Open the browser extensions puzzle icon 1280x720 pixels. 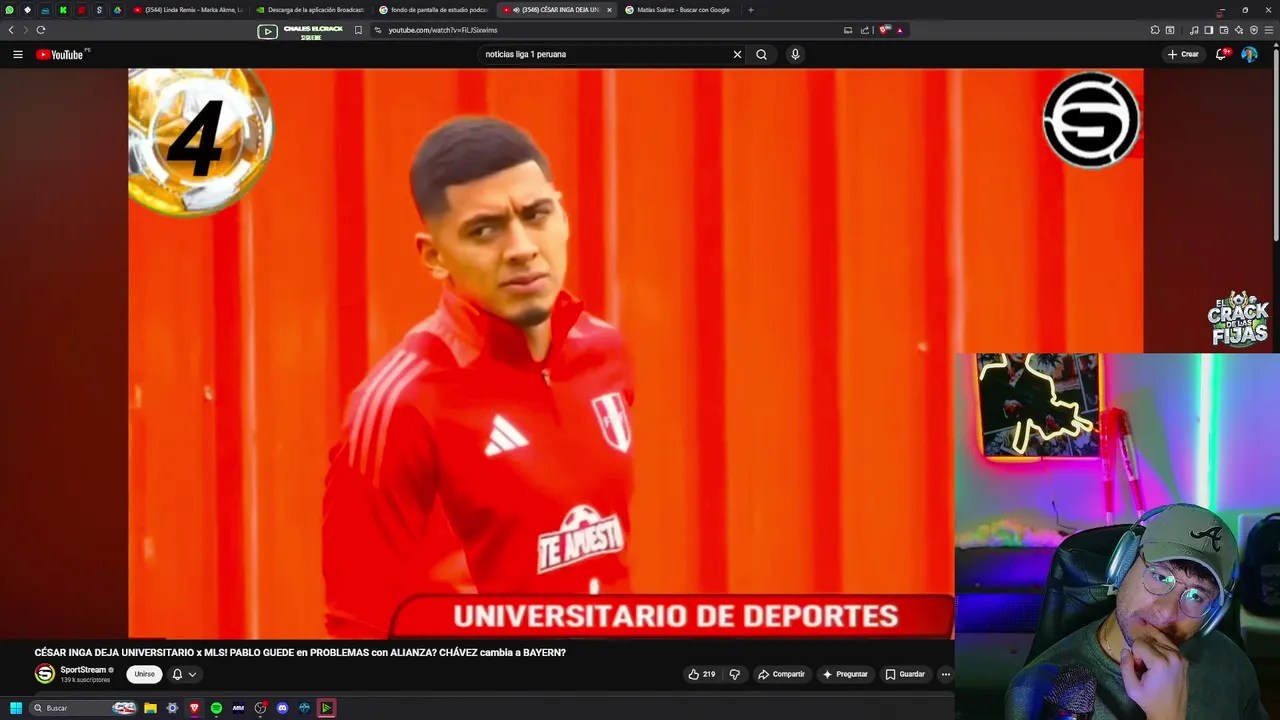coord(1155,30)
